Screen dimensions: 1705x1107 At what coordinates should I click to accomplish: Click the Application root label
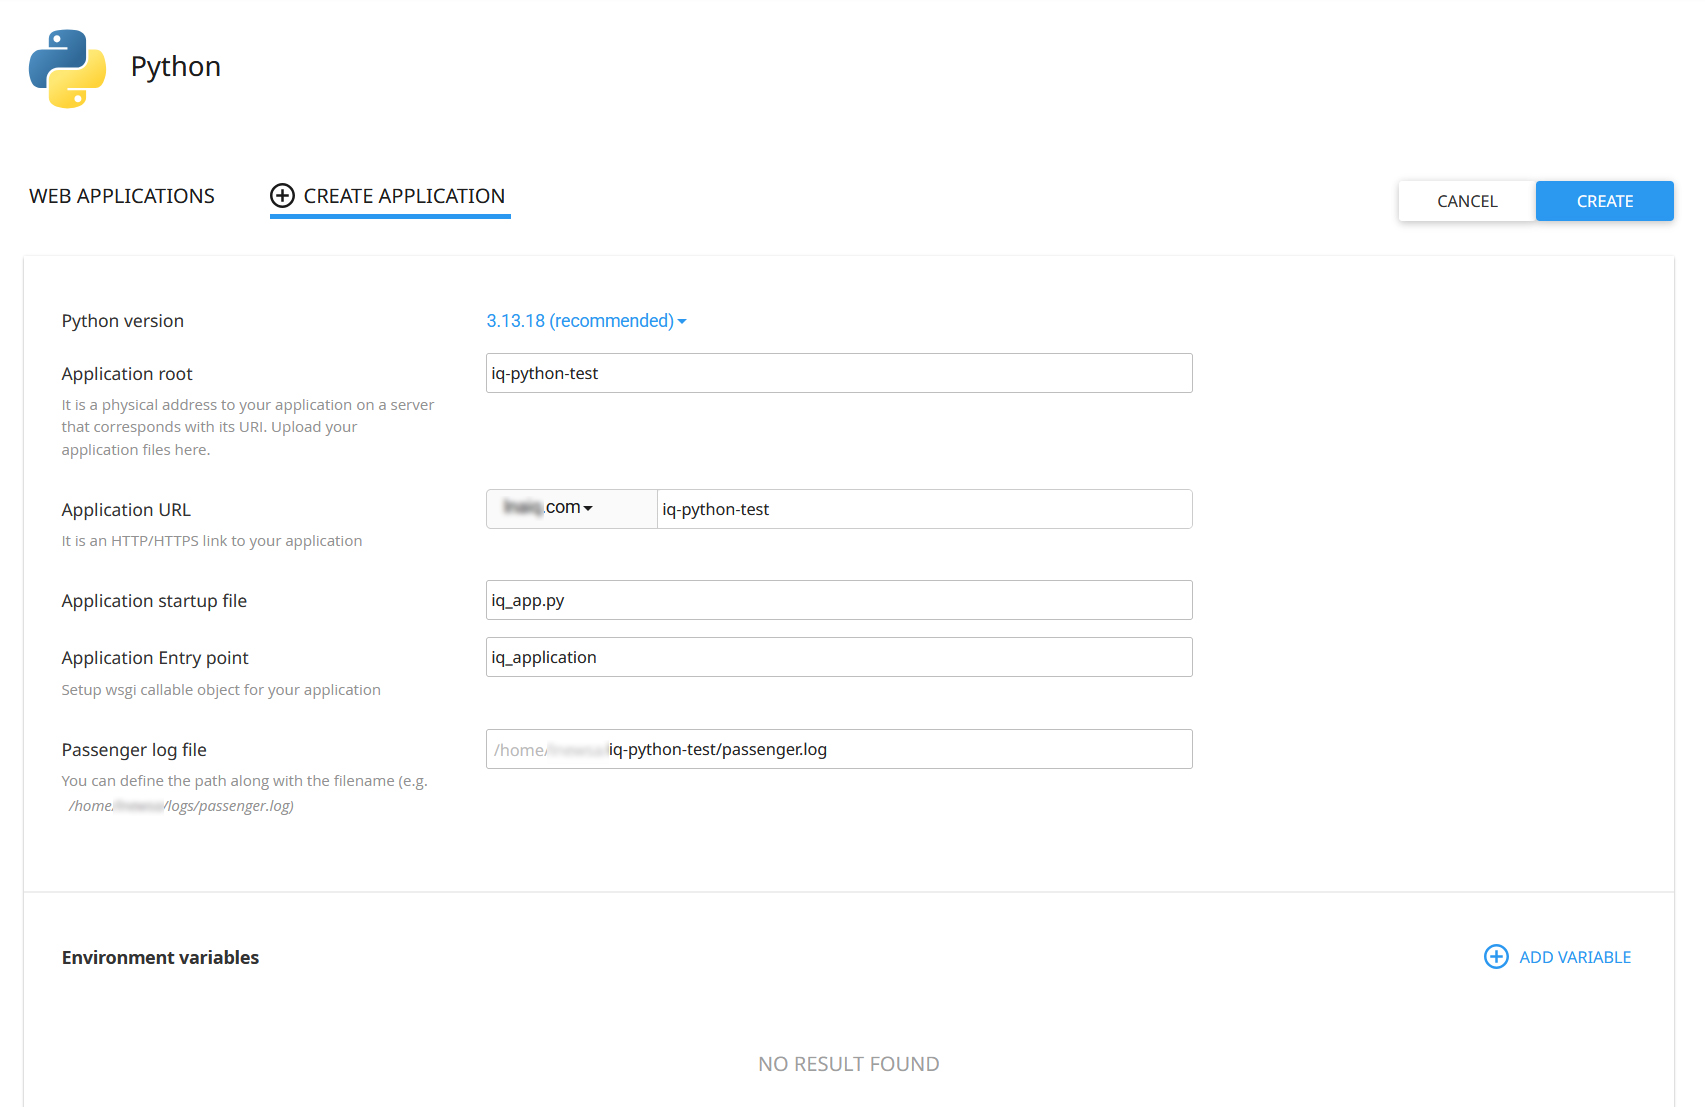[127, 374]
